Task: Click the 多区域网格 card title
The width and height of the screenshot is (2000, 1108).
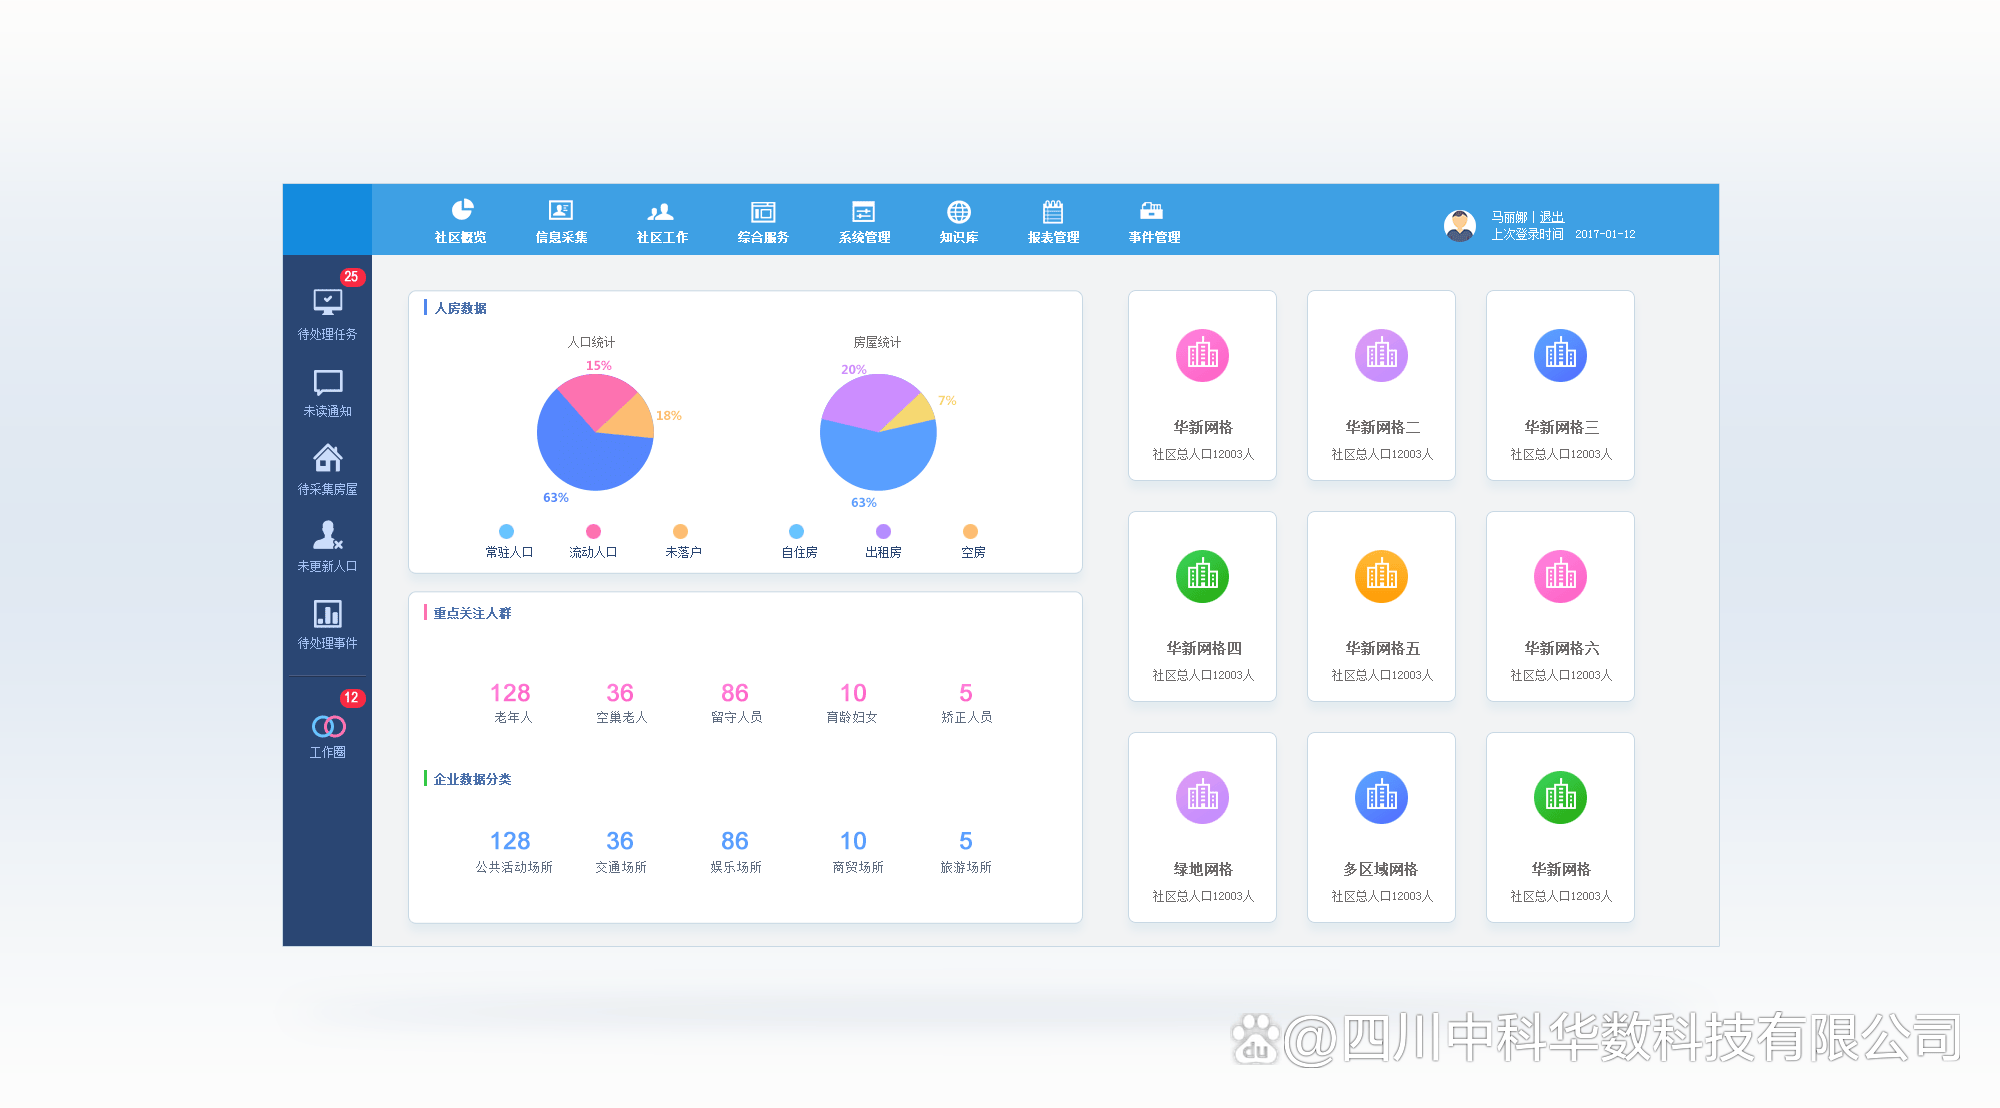Action: [x=1381, y=869]
